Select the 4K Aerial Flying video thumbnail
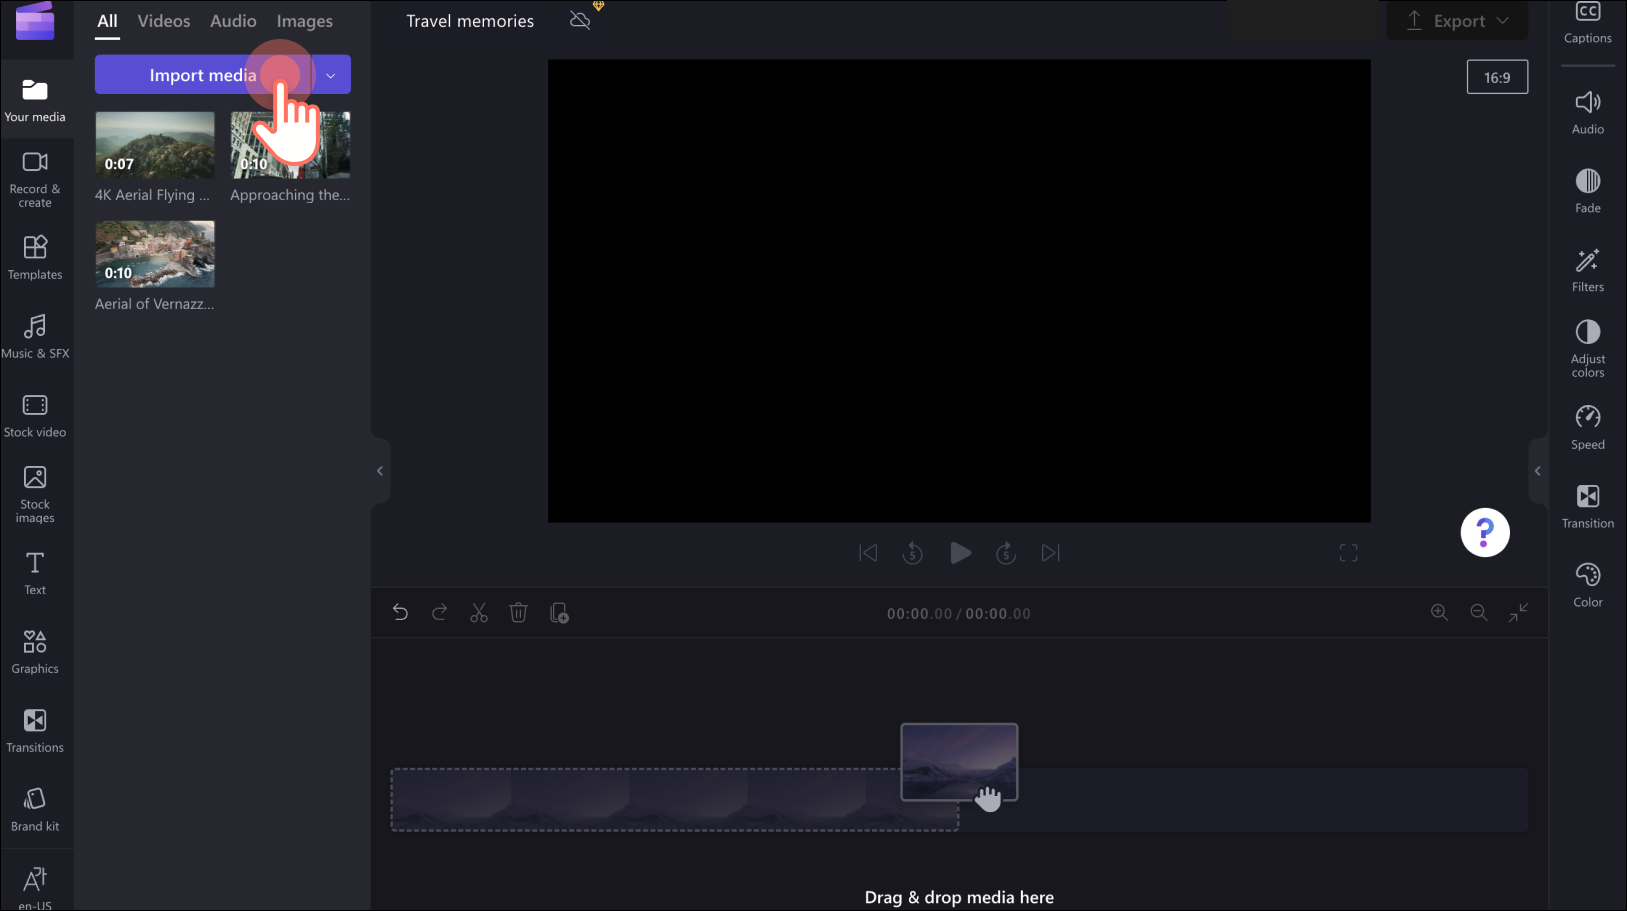1627x911 pixels. pyautogui.click(x=155, y=145)
